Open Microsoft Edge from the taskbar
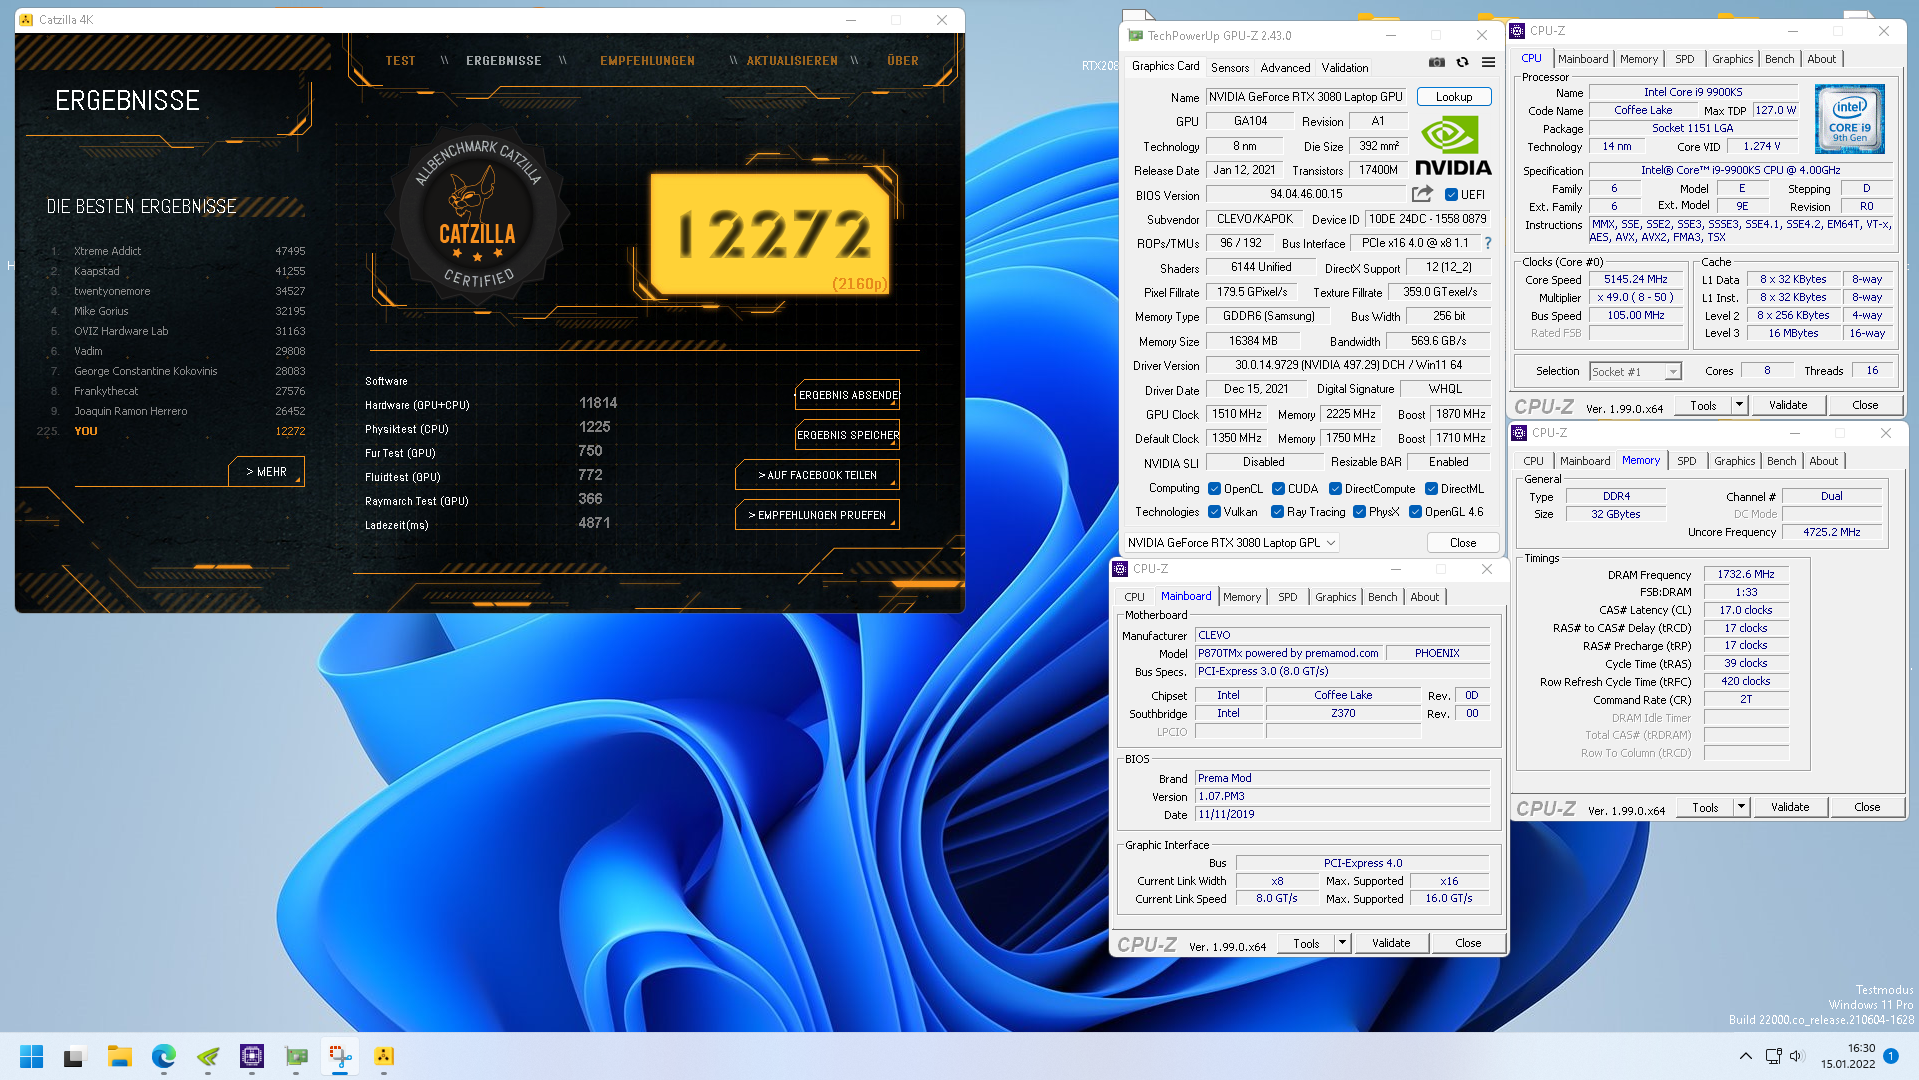Image resolution: width=1919 pixels, height=1080 pixels. click(x=163, y=1056)
